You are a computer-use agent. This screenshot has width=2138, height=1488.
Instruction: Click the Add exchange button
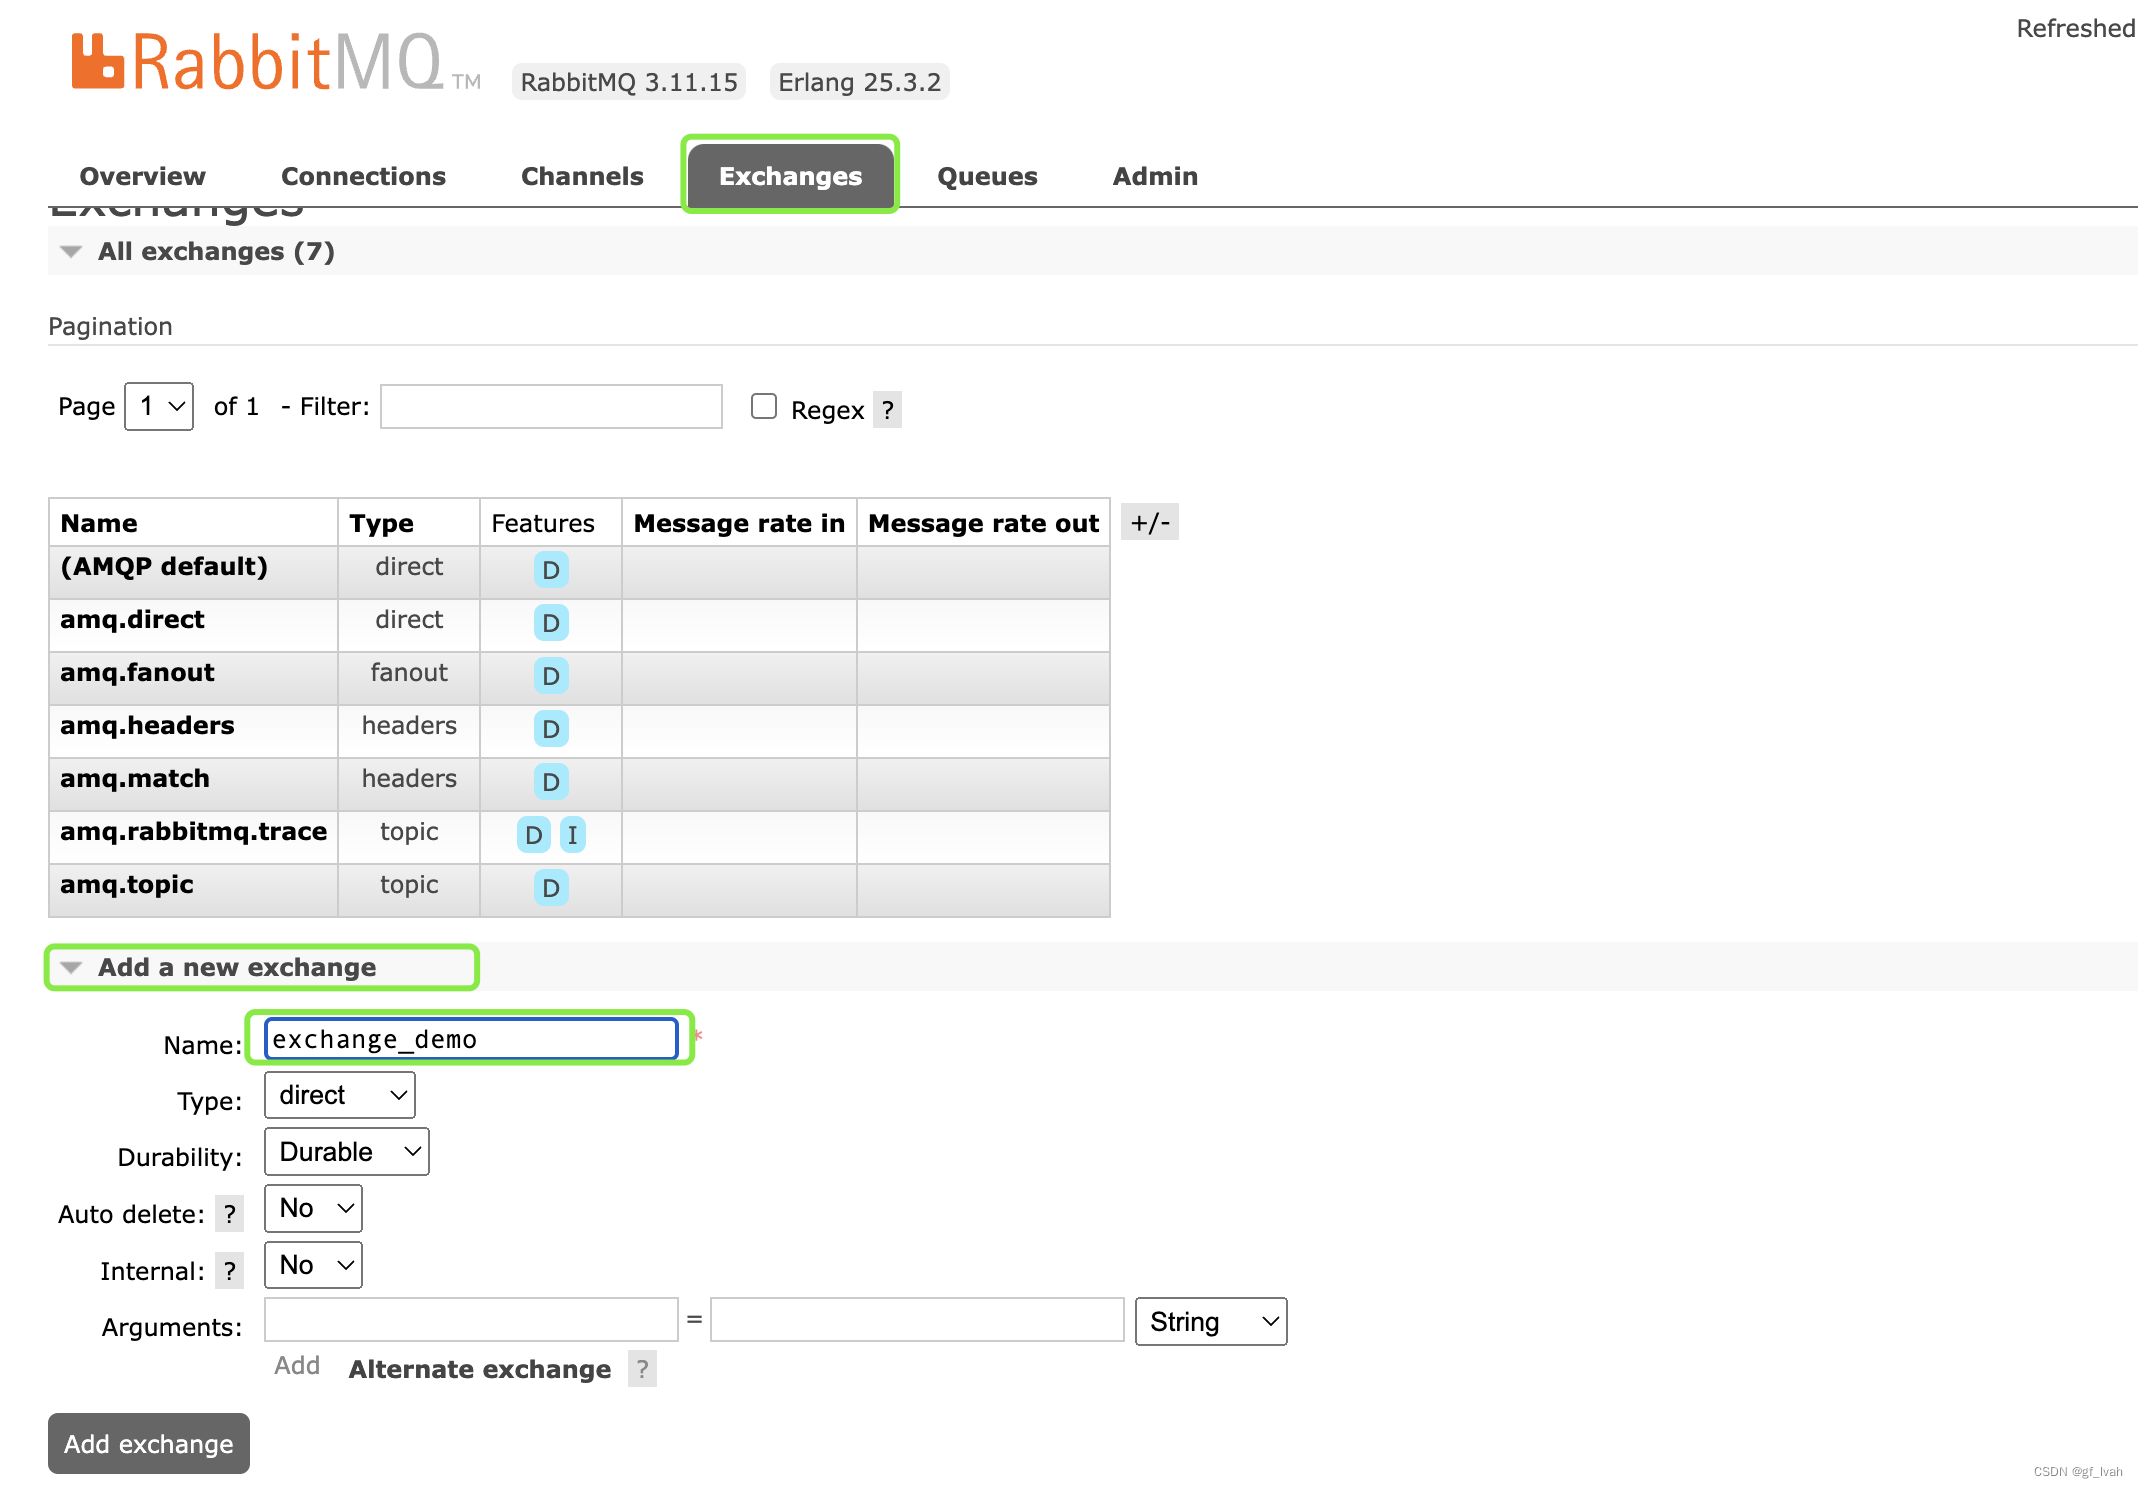(x=149, y=1443)
